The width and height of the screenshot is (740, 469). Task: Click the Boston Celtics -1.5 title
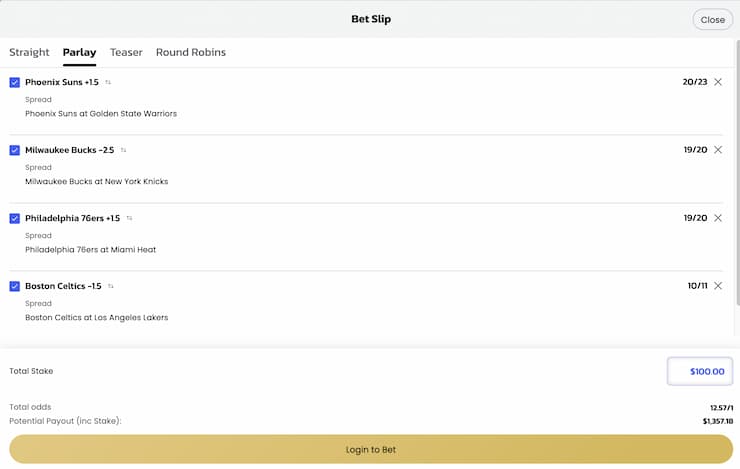click(63, 286)
